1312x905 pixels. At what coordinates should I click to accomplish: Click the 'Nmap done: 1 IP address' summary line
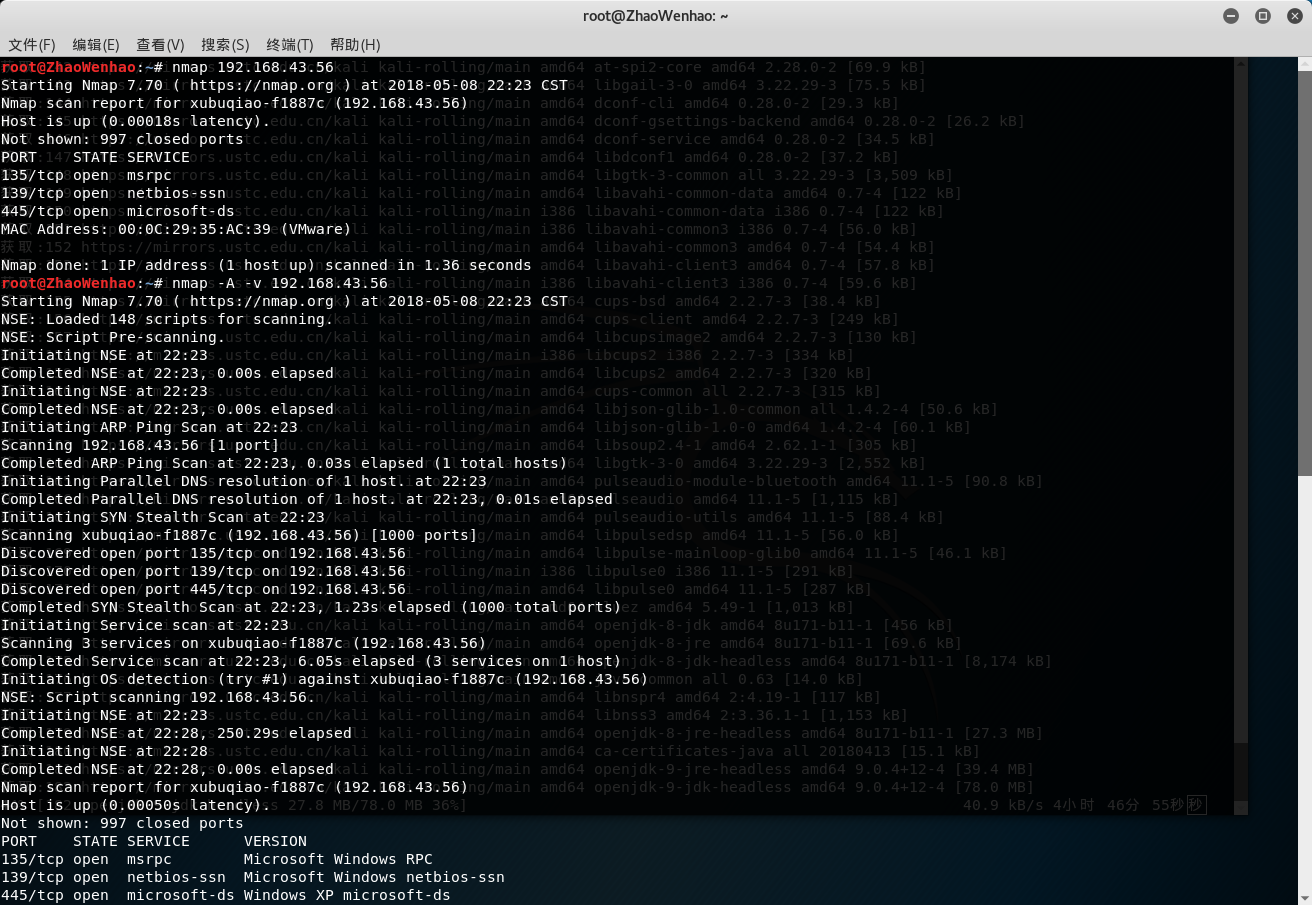pos(266,266)
